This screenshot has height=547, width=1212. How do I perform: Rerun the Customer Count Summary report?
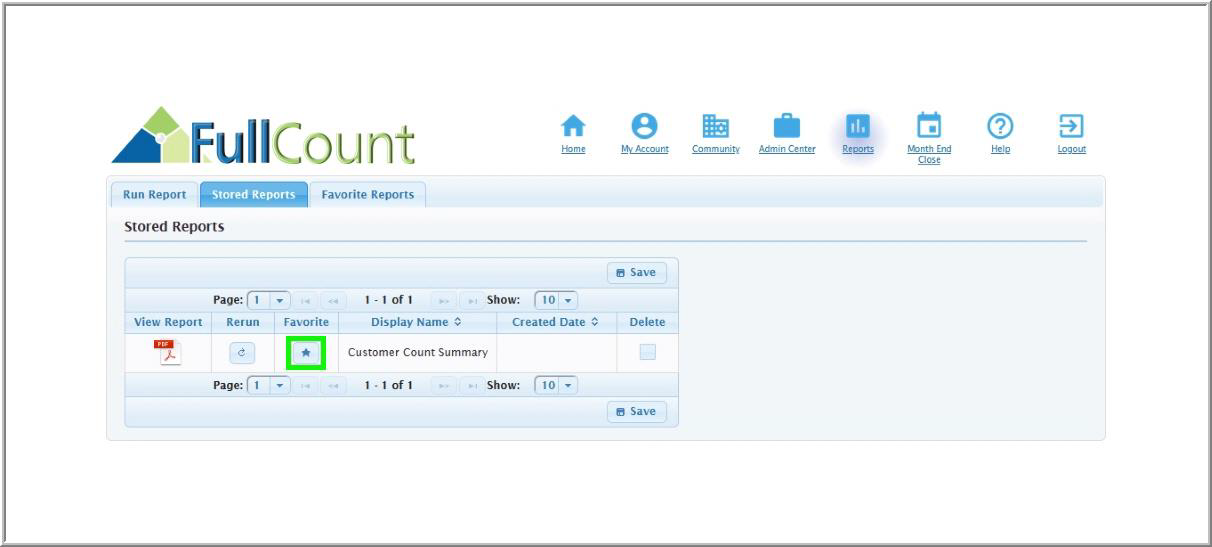(242, 352)
